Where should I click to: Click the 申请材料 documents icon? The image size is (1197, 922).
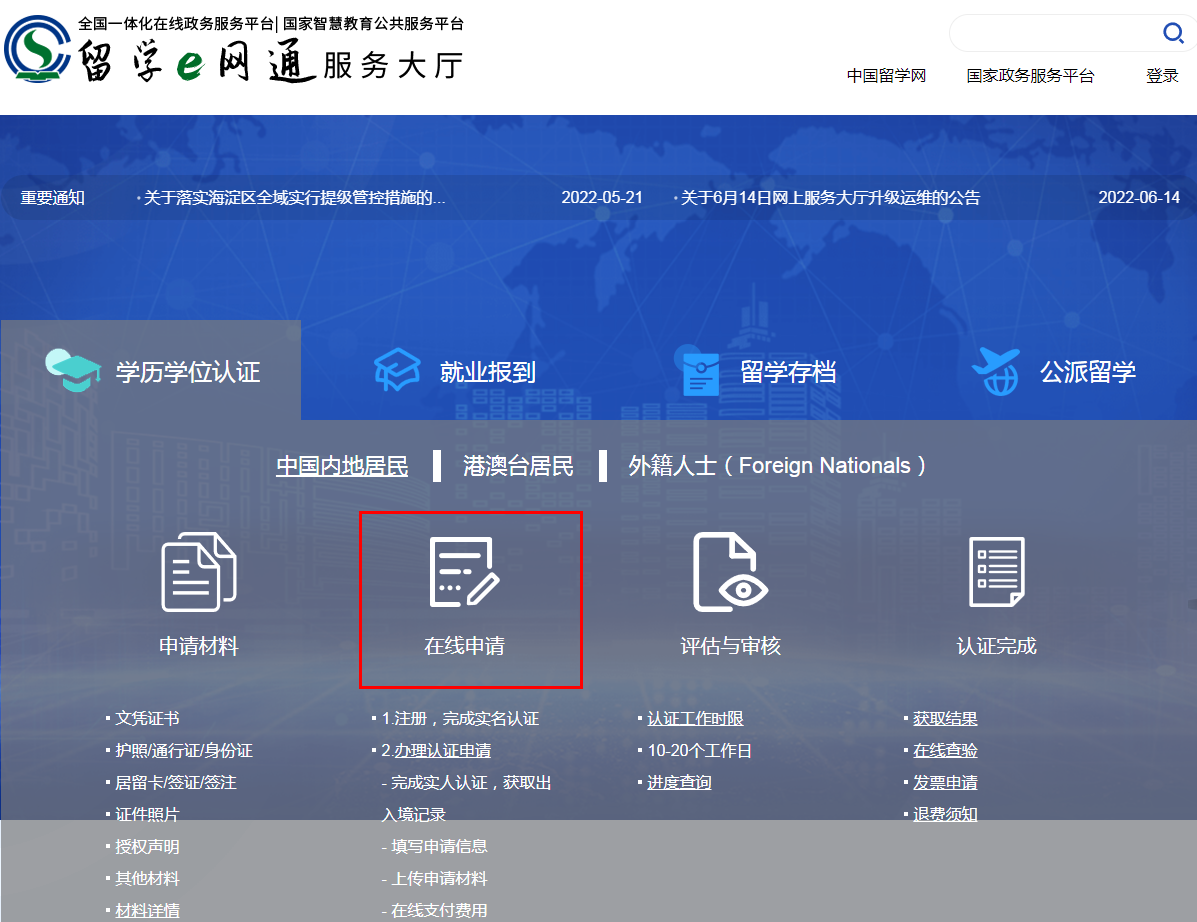tap(199, 572)
